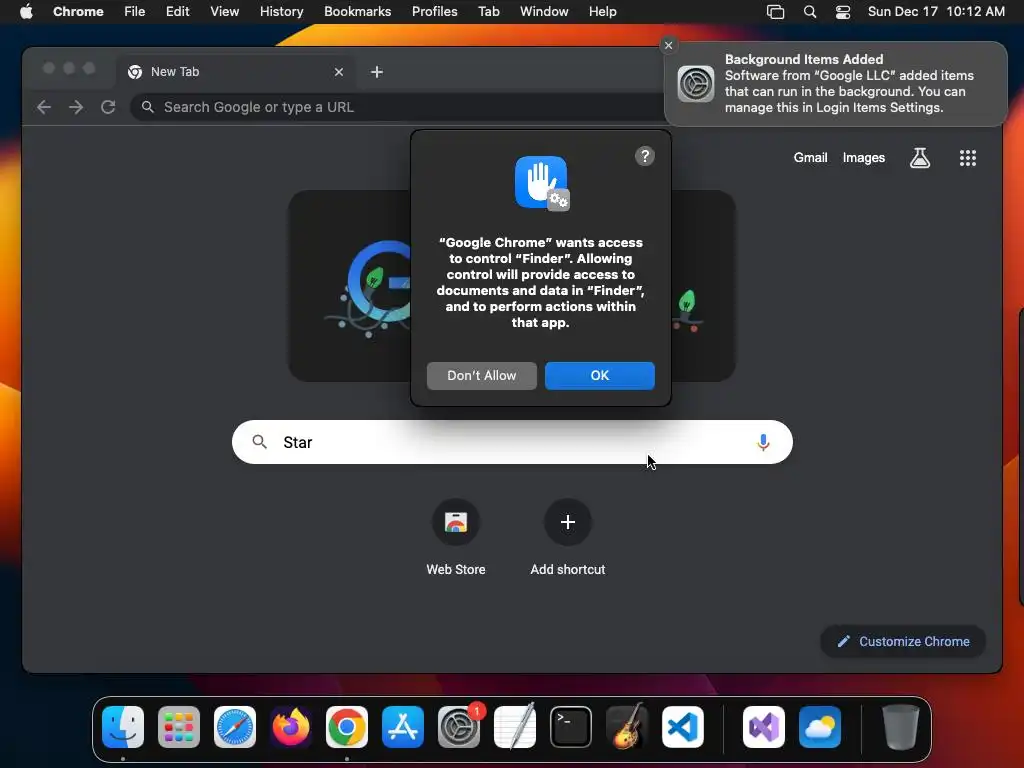
Task: Close the Background Items Added notification
Action: (x=668, y=45)
